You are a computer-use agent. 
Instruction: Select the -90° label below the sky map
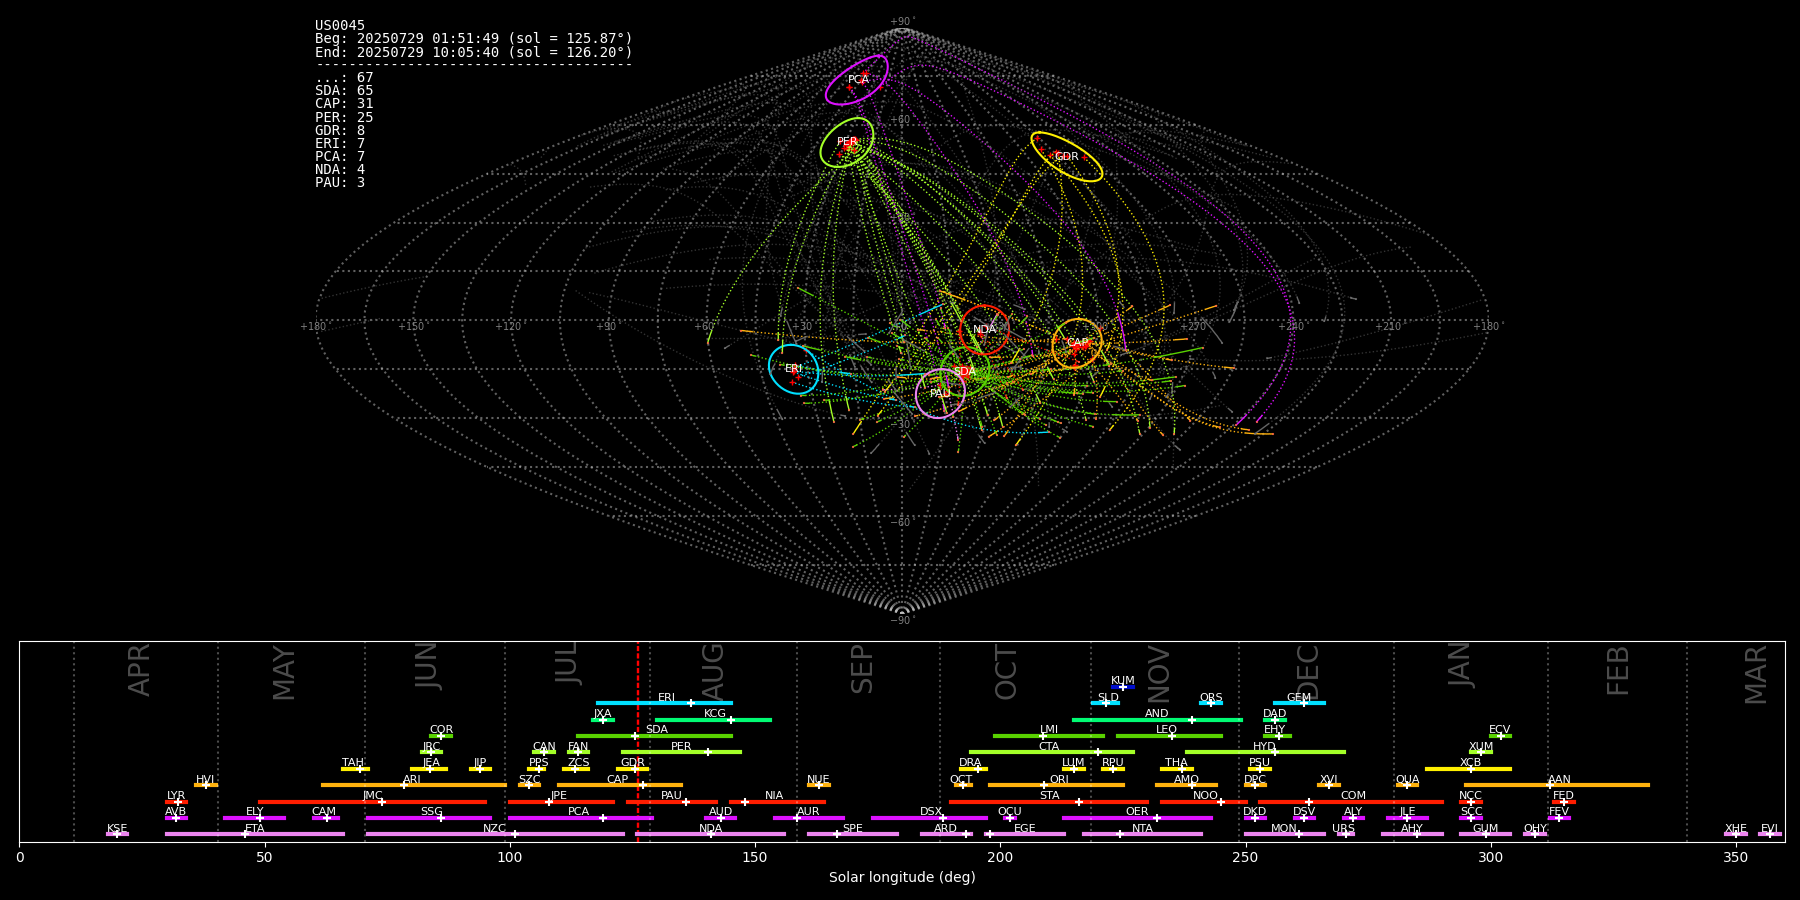[x=902, y=620]
